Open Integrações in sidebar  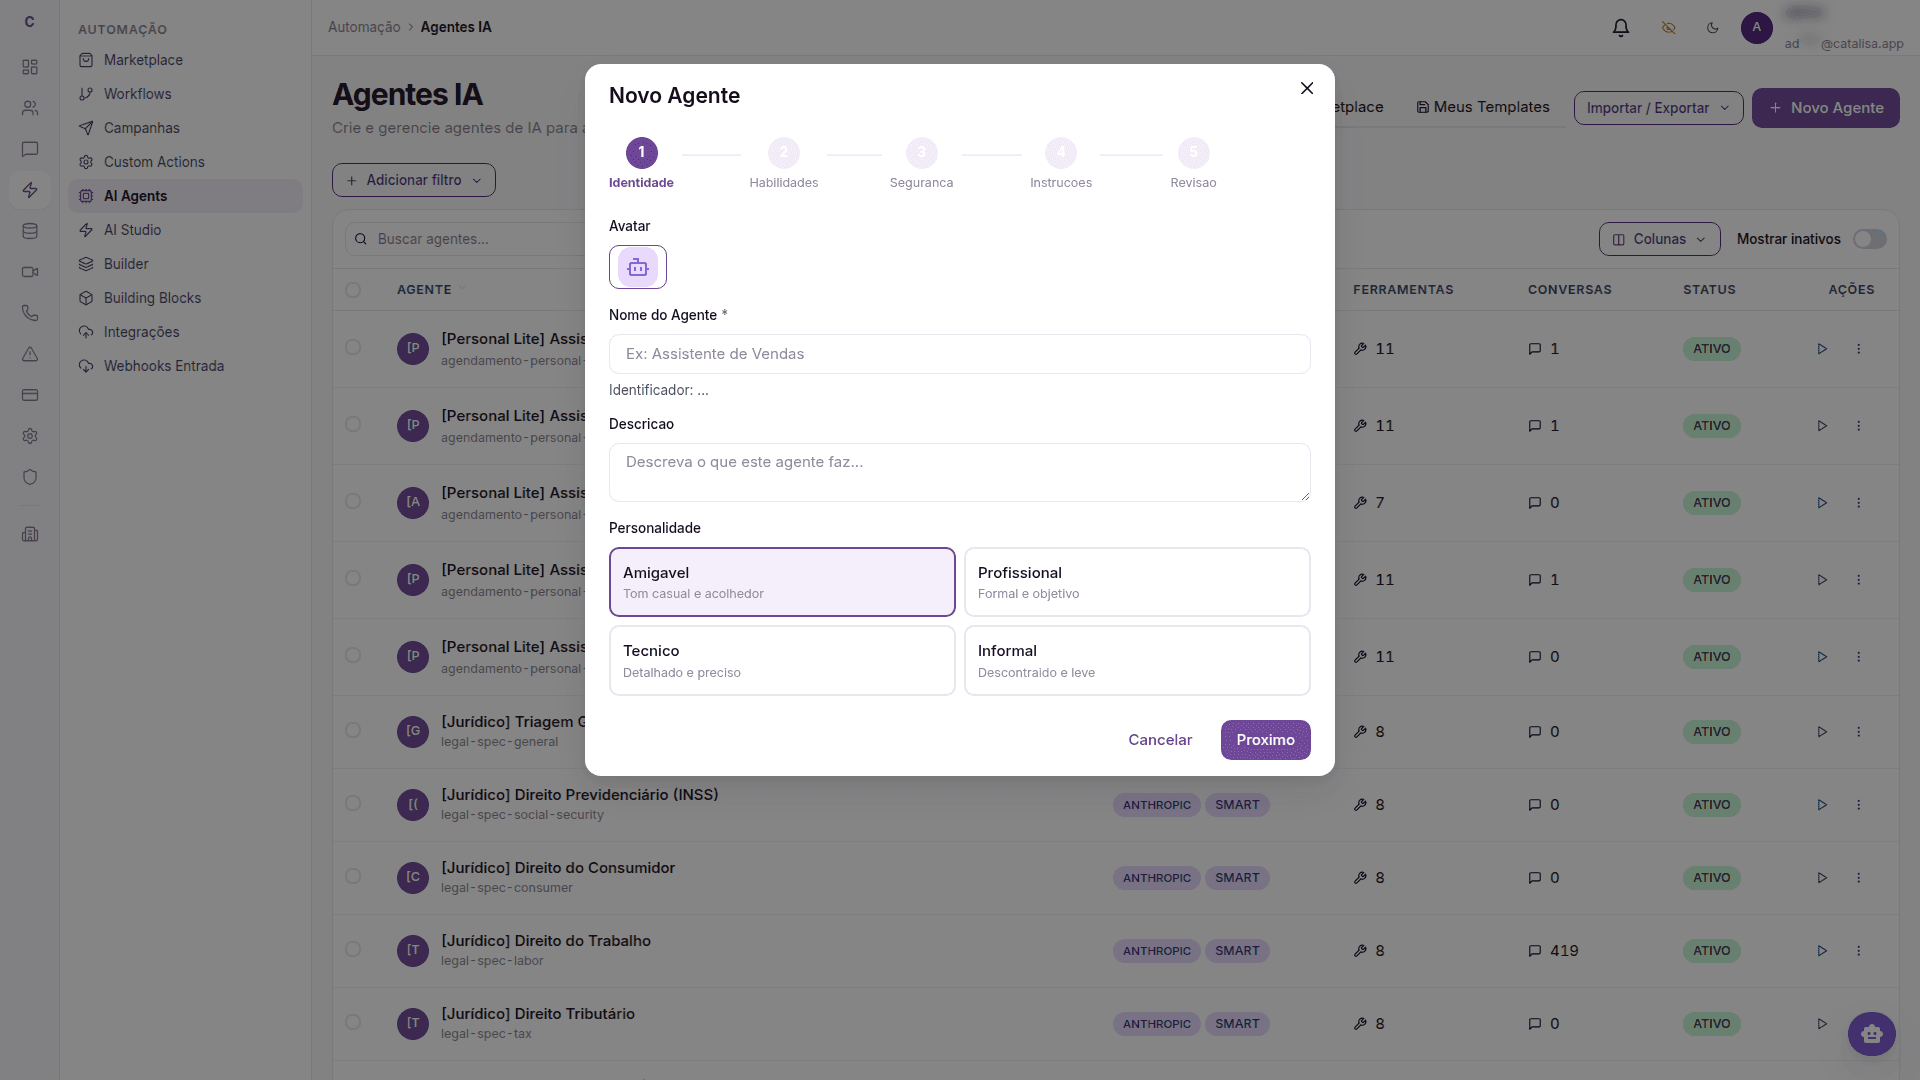[185, 332]
